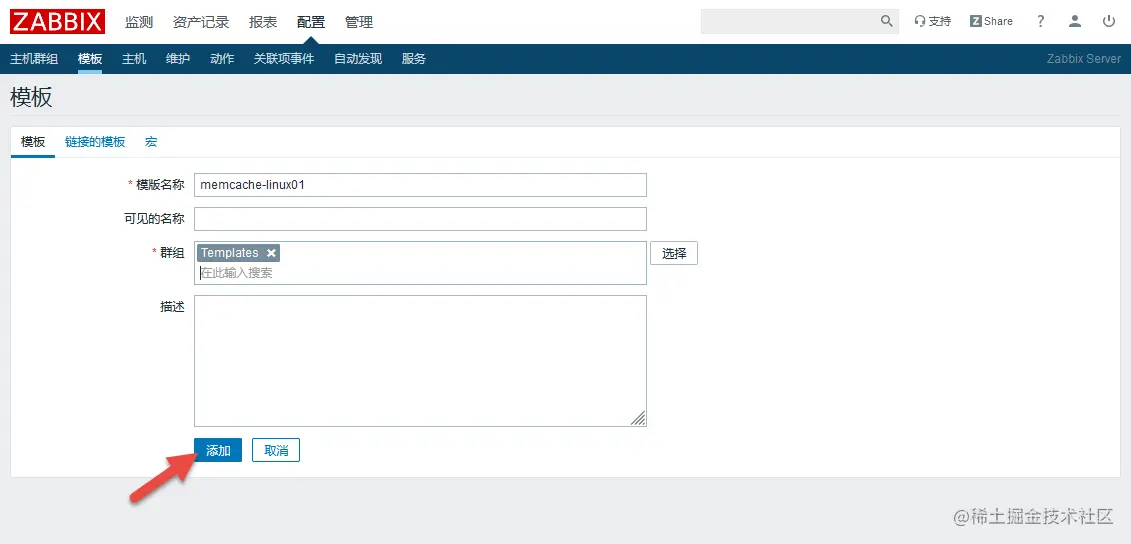
Task: Go to 自动发现 submenu
Action: pos(358,58)
